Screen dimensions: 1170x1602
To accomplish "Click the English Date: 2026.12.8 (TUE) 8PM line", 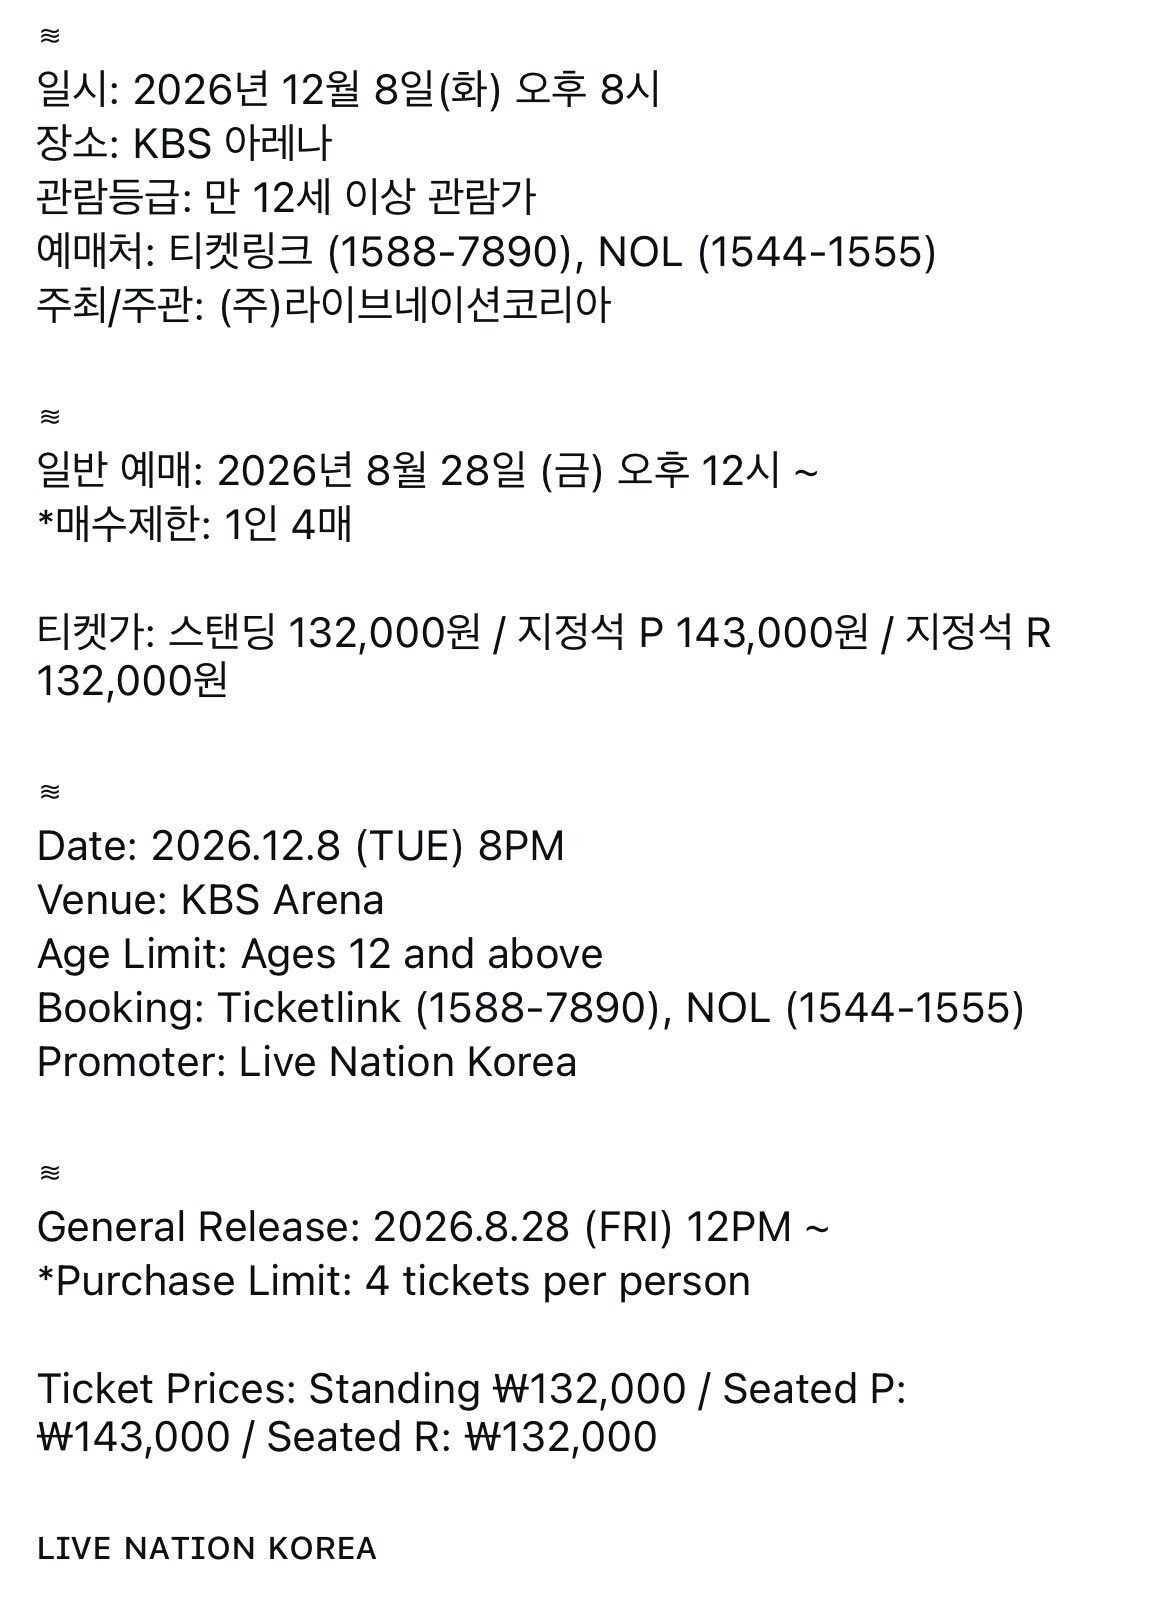I will [x=301, y=846].
